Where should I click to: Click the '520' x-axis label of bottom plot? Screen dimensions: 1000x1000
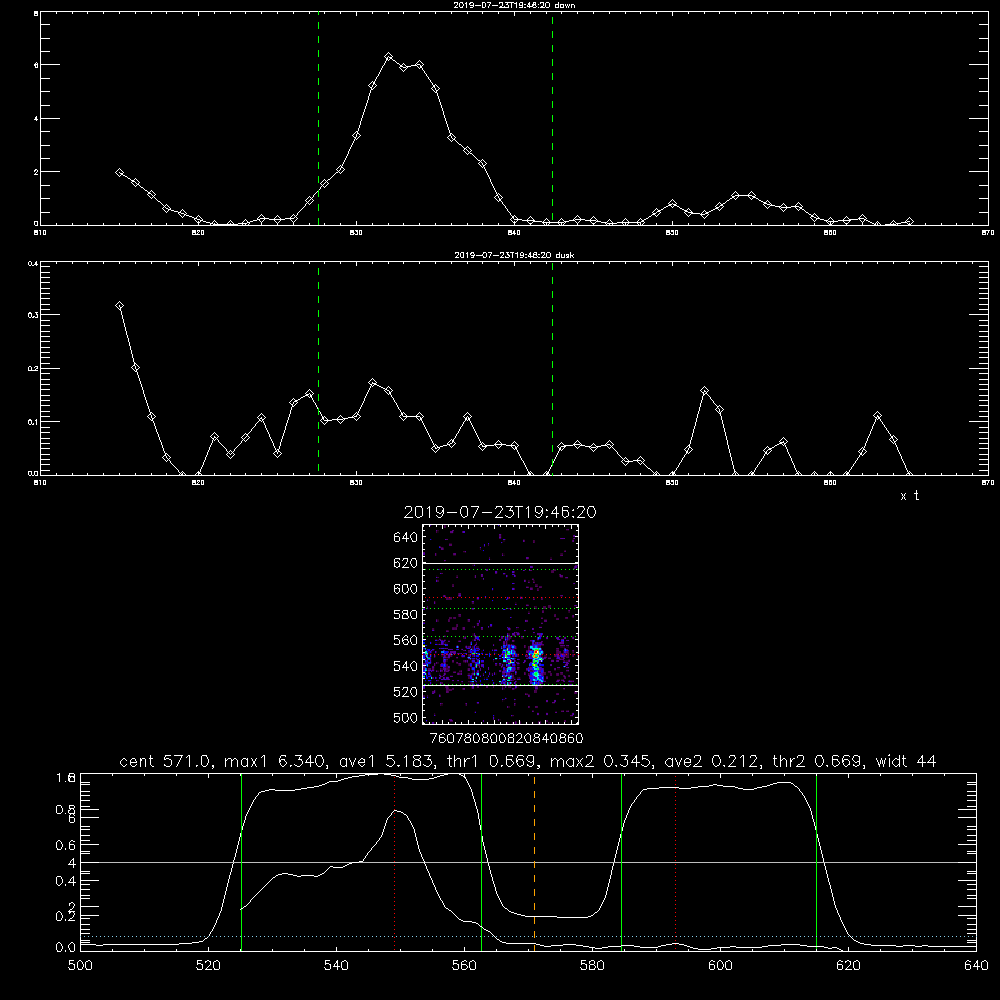(x=208, y=966)
